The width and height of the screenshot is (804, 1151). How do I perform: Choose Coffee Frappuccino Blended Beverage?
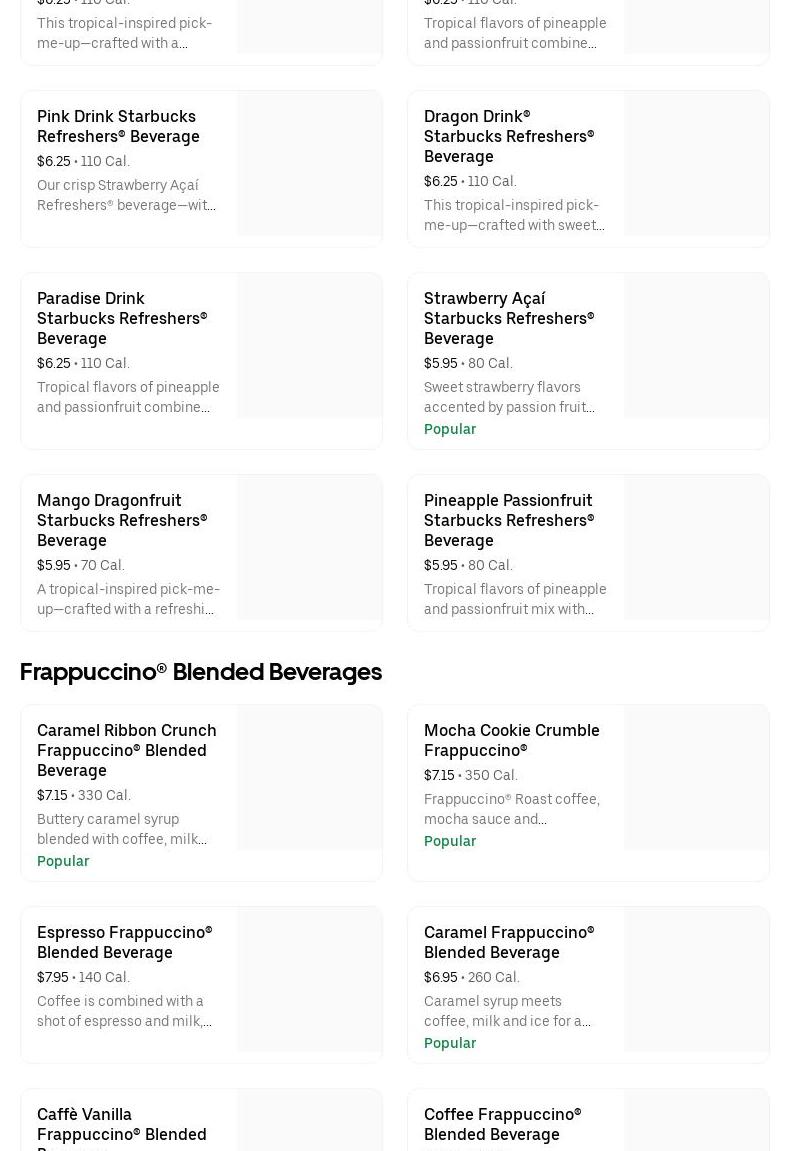pos(502,1124)
